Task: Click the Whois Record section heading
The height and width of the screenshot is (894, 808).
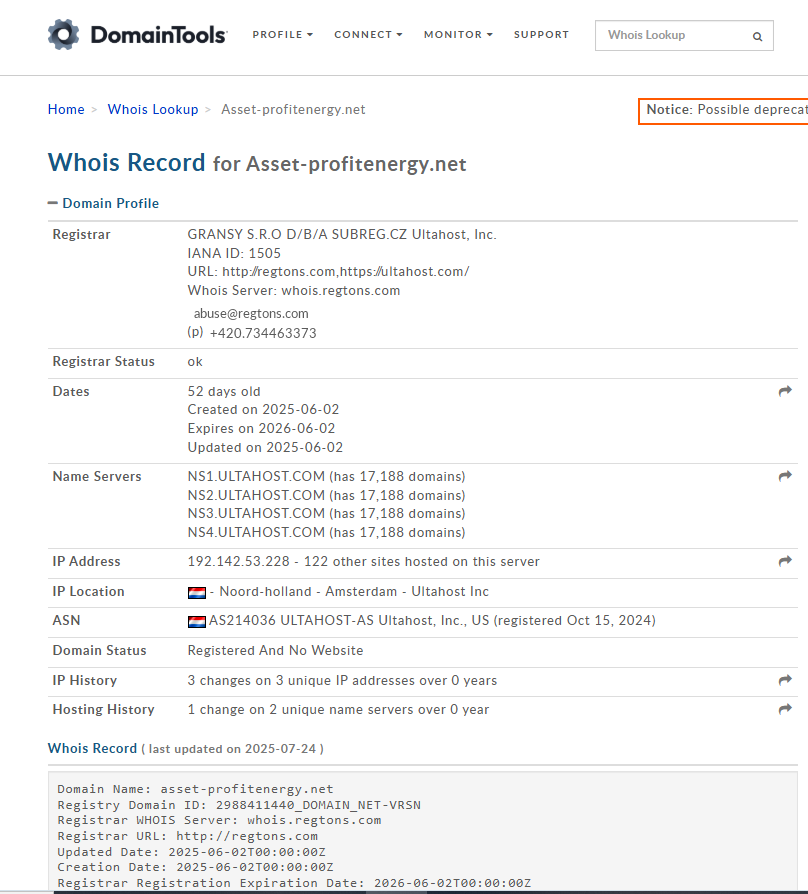Action: point(92,749)
